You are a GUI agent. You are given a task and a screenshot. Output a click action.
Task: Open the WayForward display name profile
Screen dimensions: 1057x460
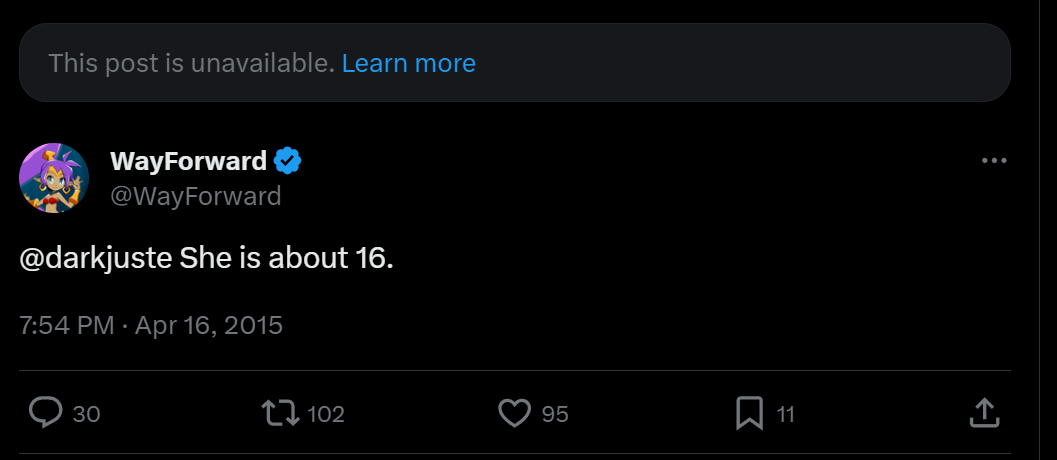point(188,161)
